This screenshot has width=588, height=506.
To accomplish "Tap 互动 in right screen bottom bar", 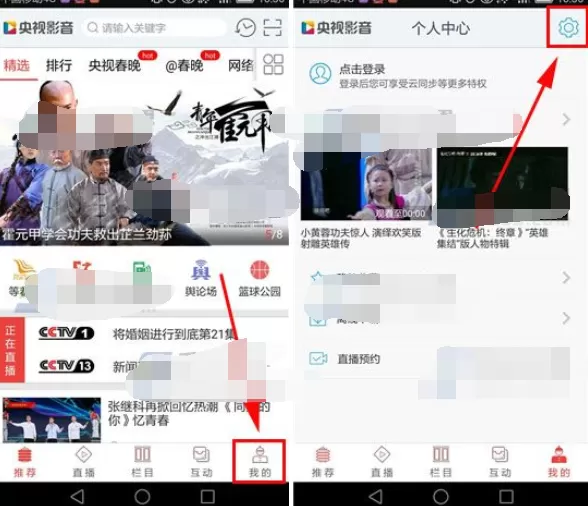I will (500, 462).
